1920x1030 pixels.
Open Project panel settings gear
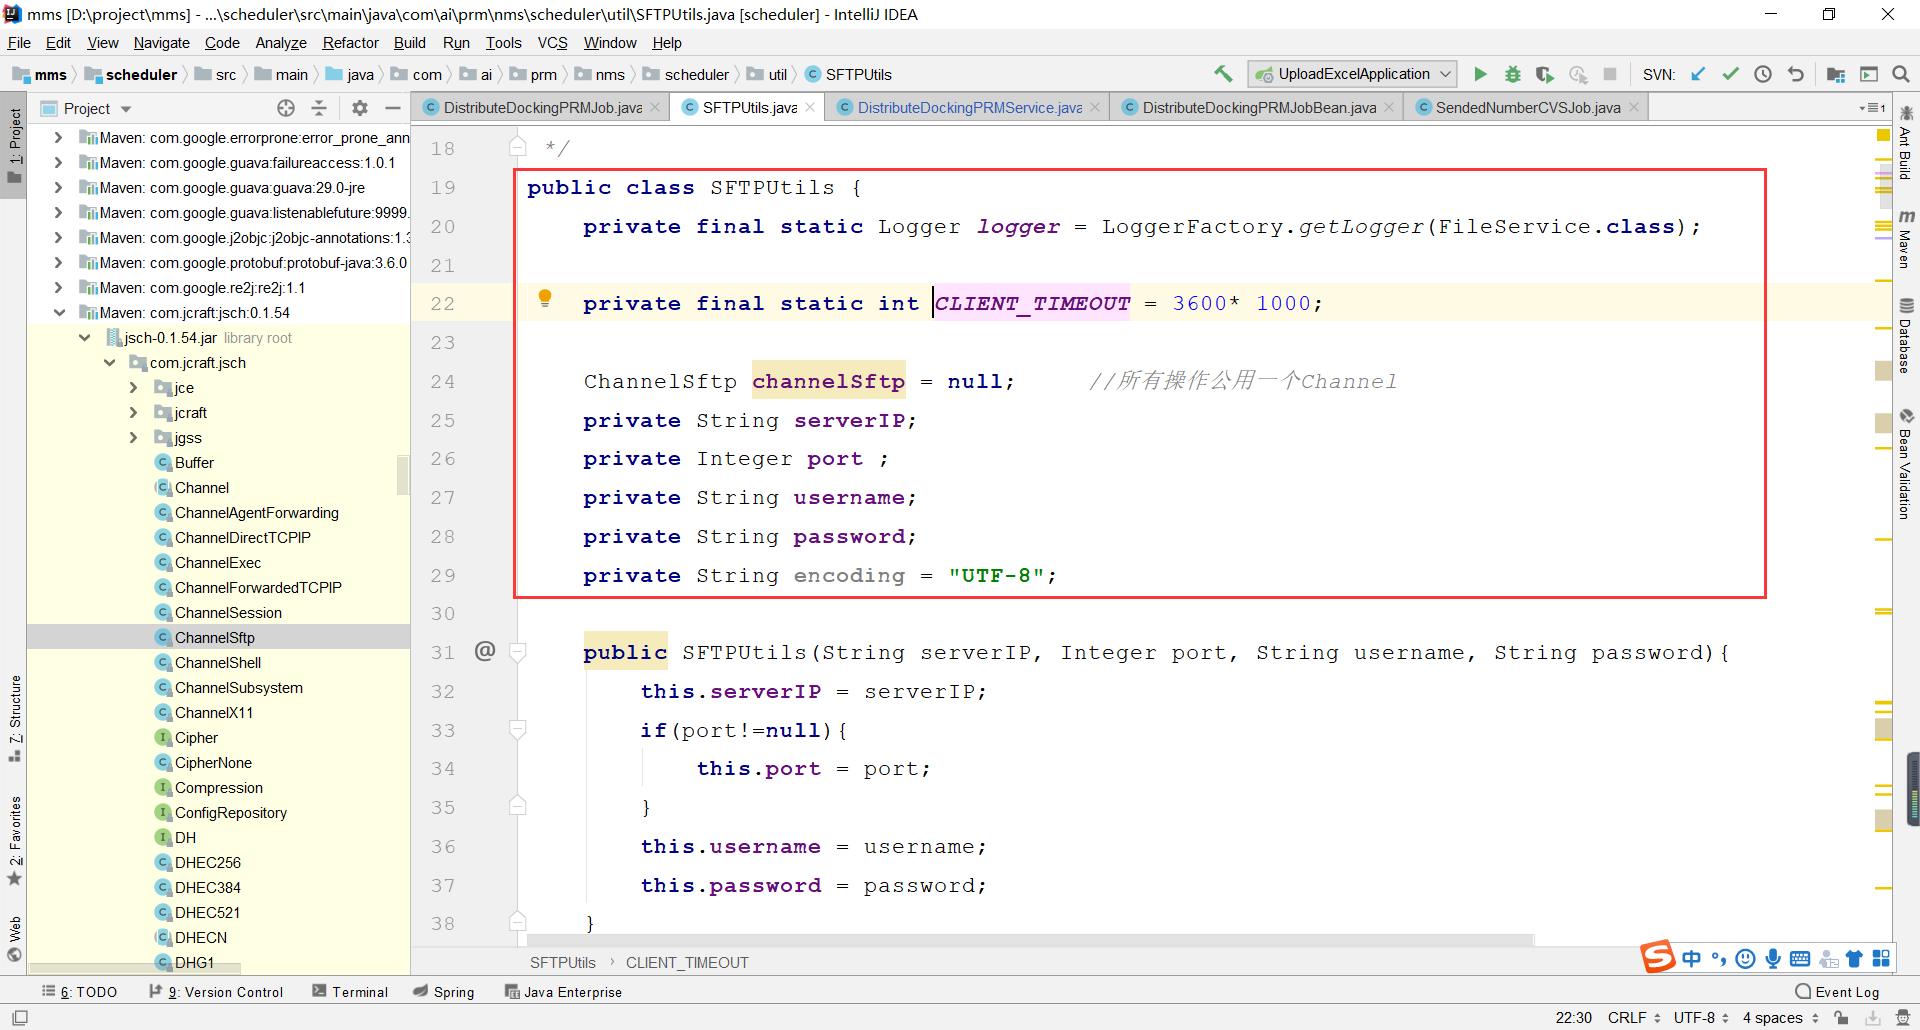[360, 108]
